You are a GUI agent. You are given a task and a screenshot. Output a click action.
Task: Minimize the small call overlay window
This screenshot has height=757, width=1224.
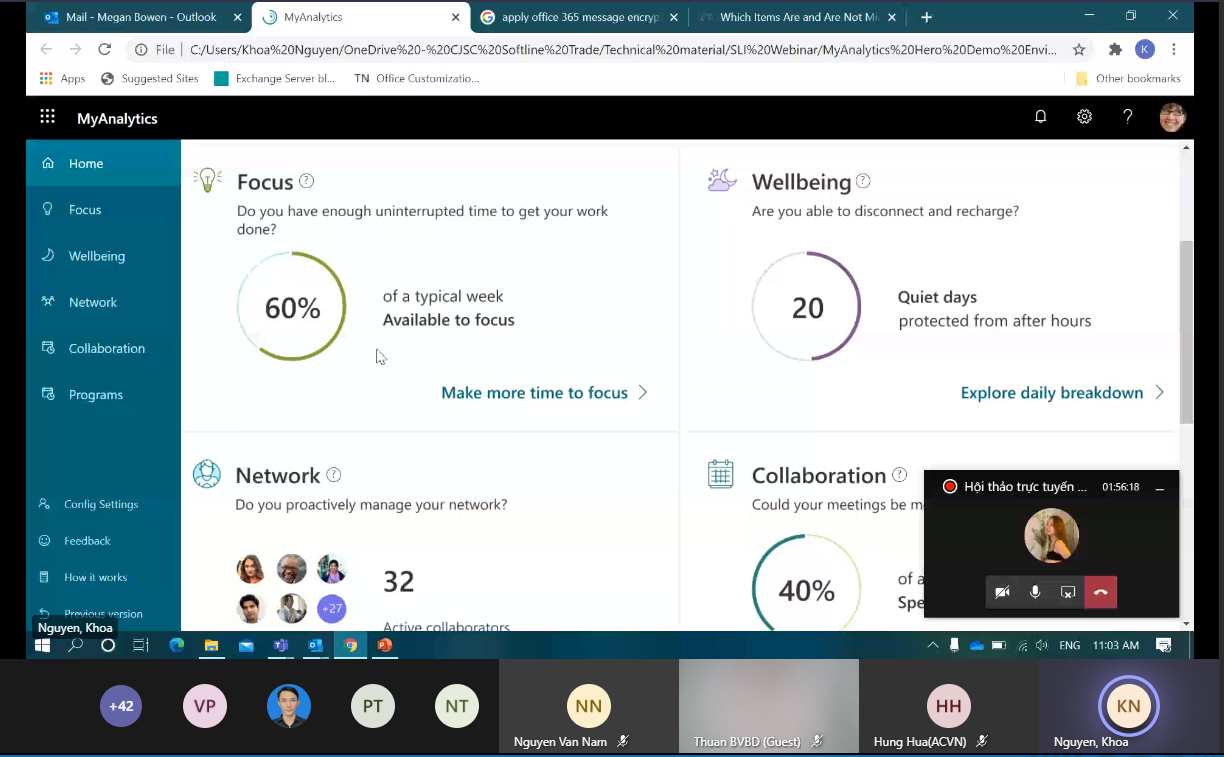[1160, 487]
